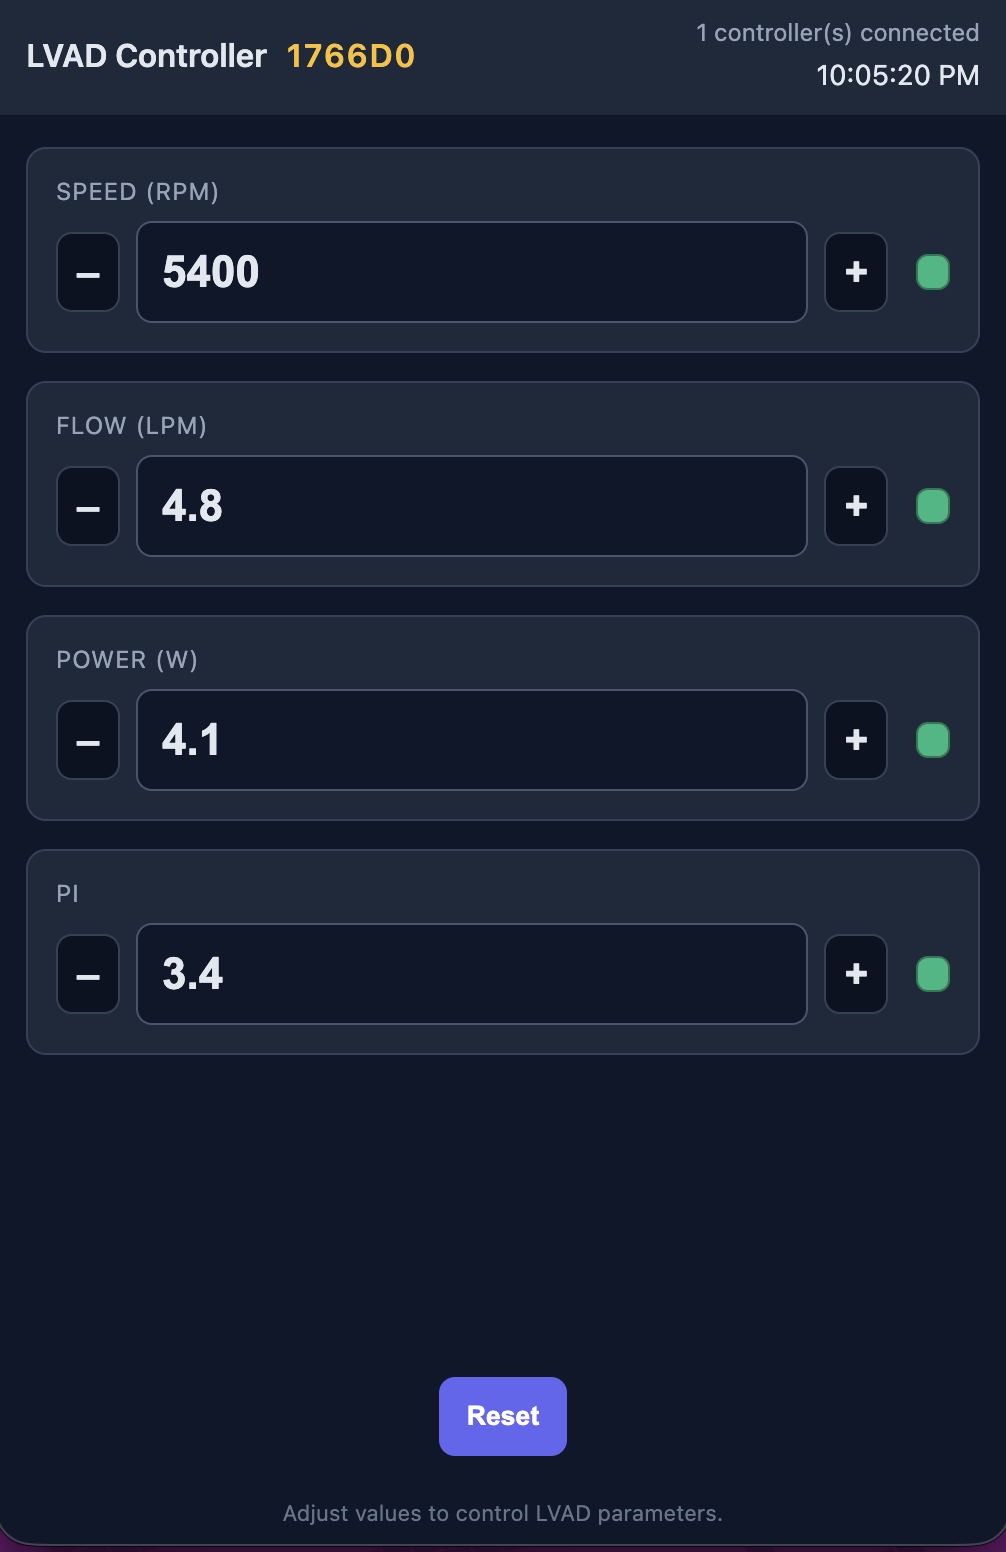Click the controller ID 1766D0
The height and width of the screenshot is (1552, 1006).
point(351,56)
